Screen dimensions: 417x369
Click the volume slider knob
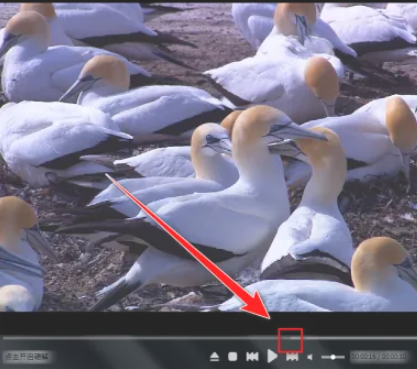[x=333, y=357]
